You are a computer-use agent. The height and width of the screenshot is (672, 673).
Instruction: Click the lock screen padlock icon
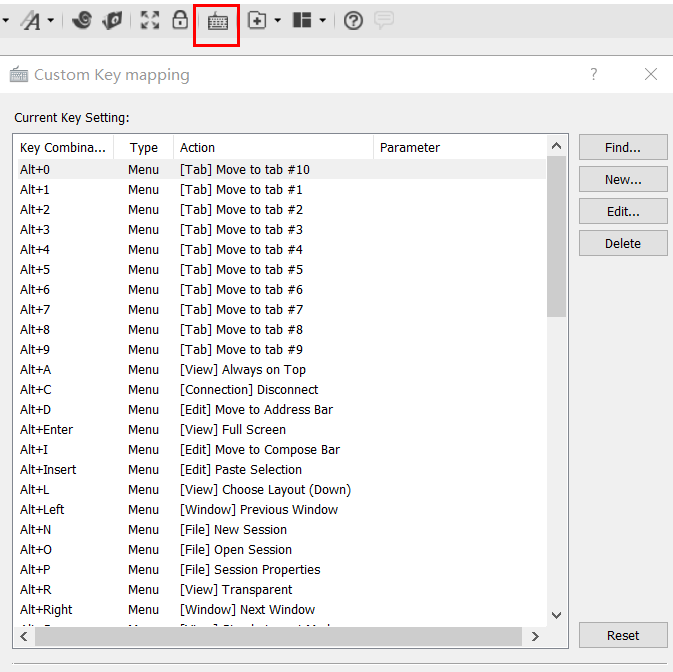[180, 20]
